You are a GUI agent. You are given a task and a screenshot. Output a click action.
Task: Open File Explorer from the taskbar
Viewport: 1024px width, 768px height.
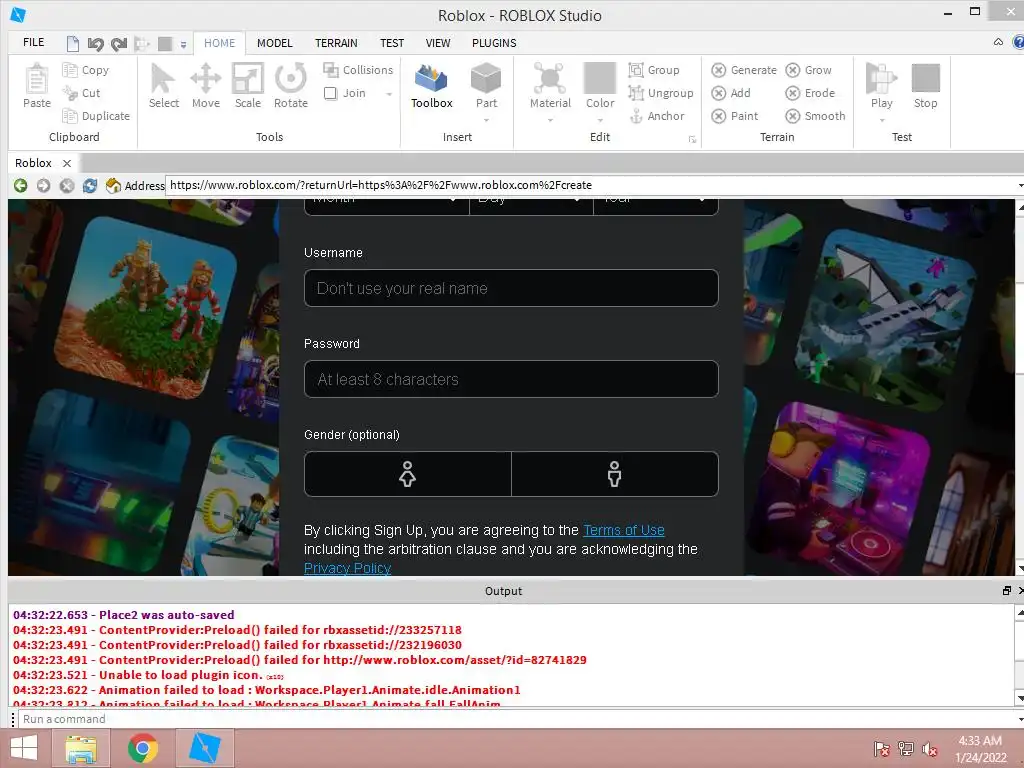81,748
